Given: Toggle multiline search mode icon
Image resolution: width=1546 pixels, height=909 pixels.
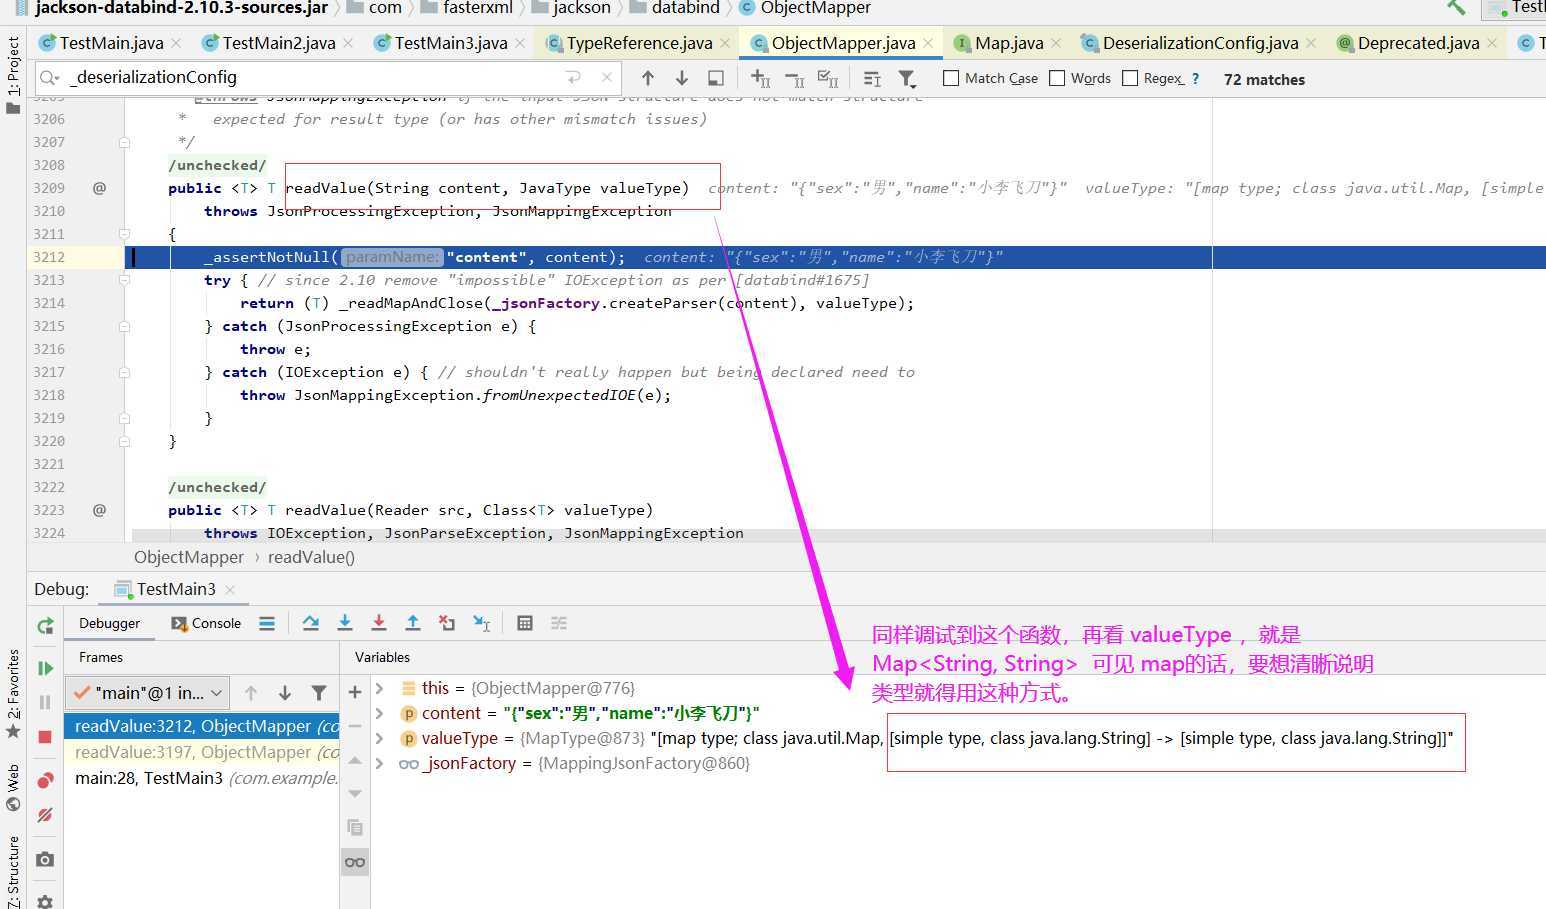Looking at the screenshot, I should (x=872, y=78).
